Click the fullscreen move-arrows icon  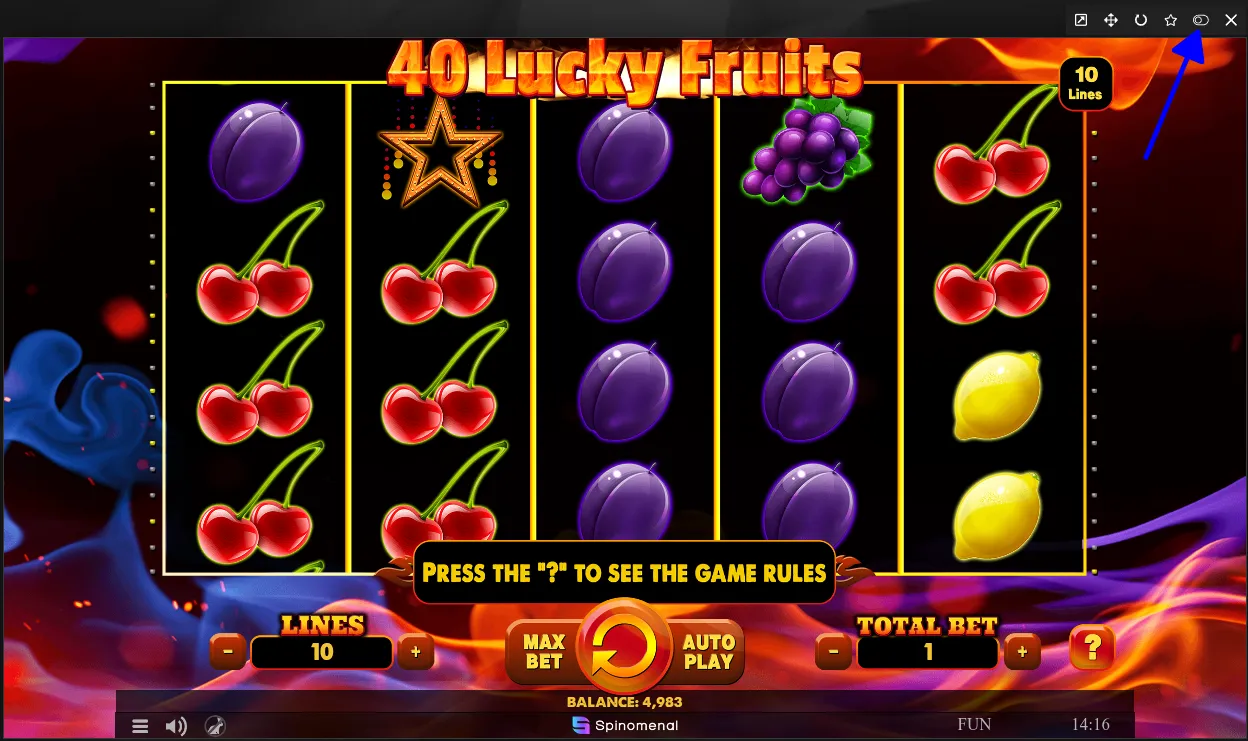click(x=1111, y=20)
